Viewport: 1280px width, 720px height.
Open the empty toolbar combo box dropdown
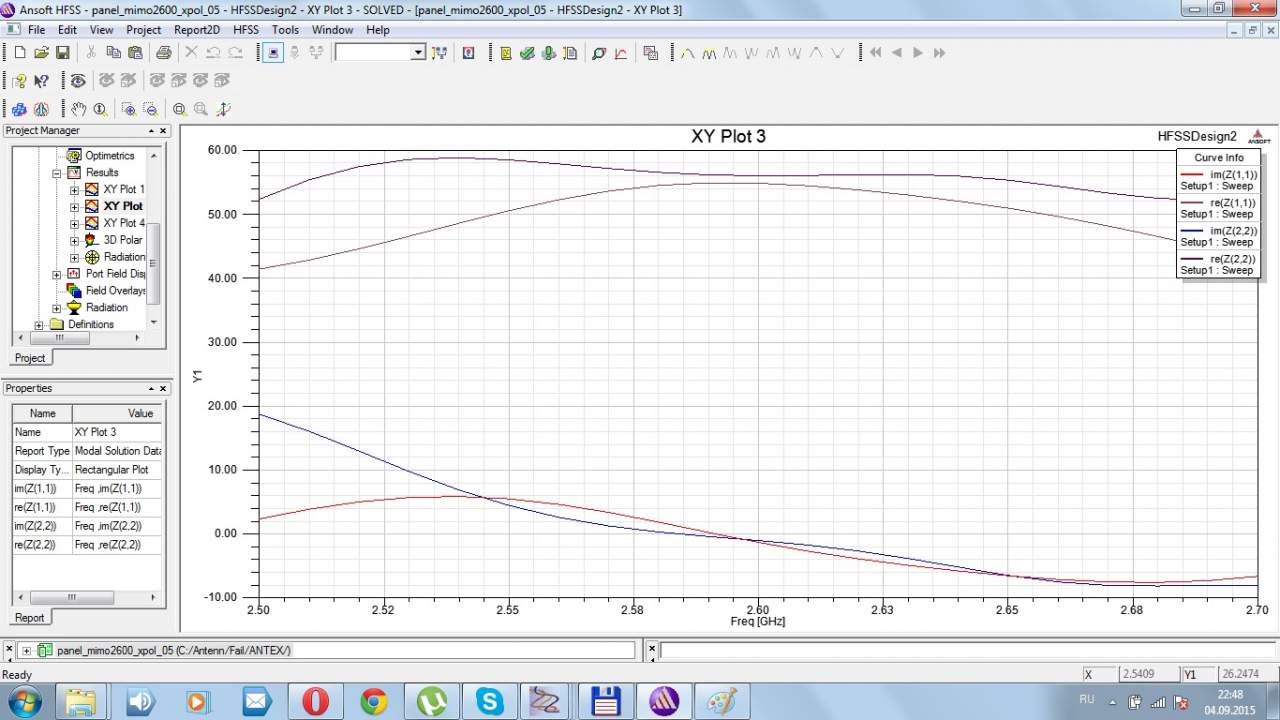tap(418, 53)
